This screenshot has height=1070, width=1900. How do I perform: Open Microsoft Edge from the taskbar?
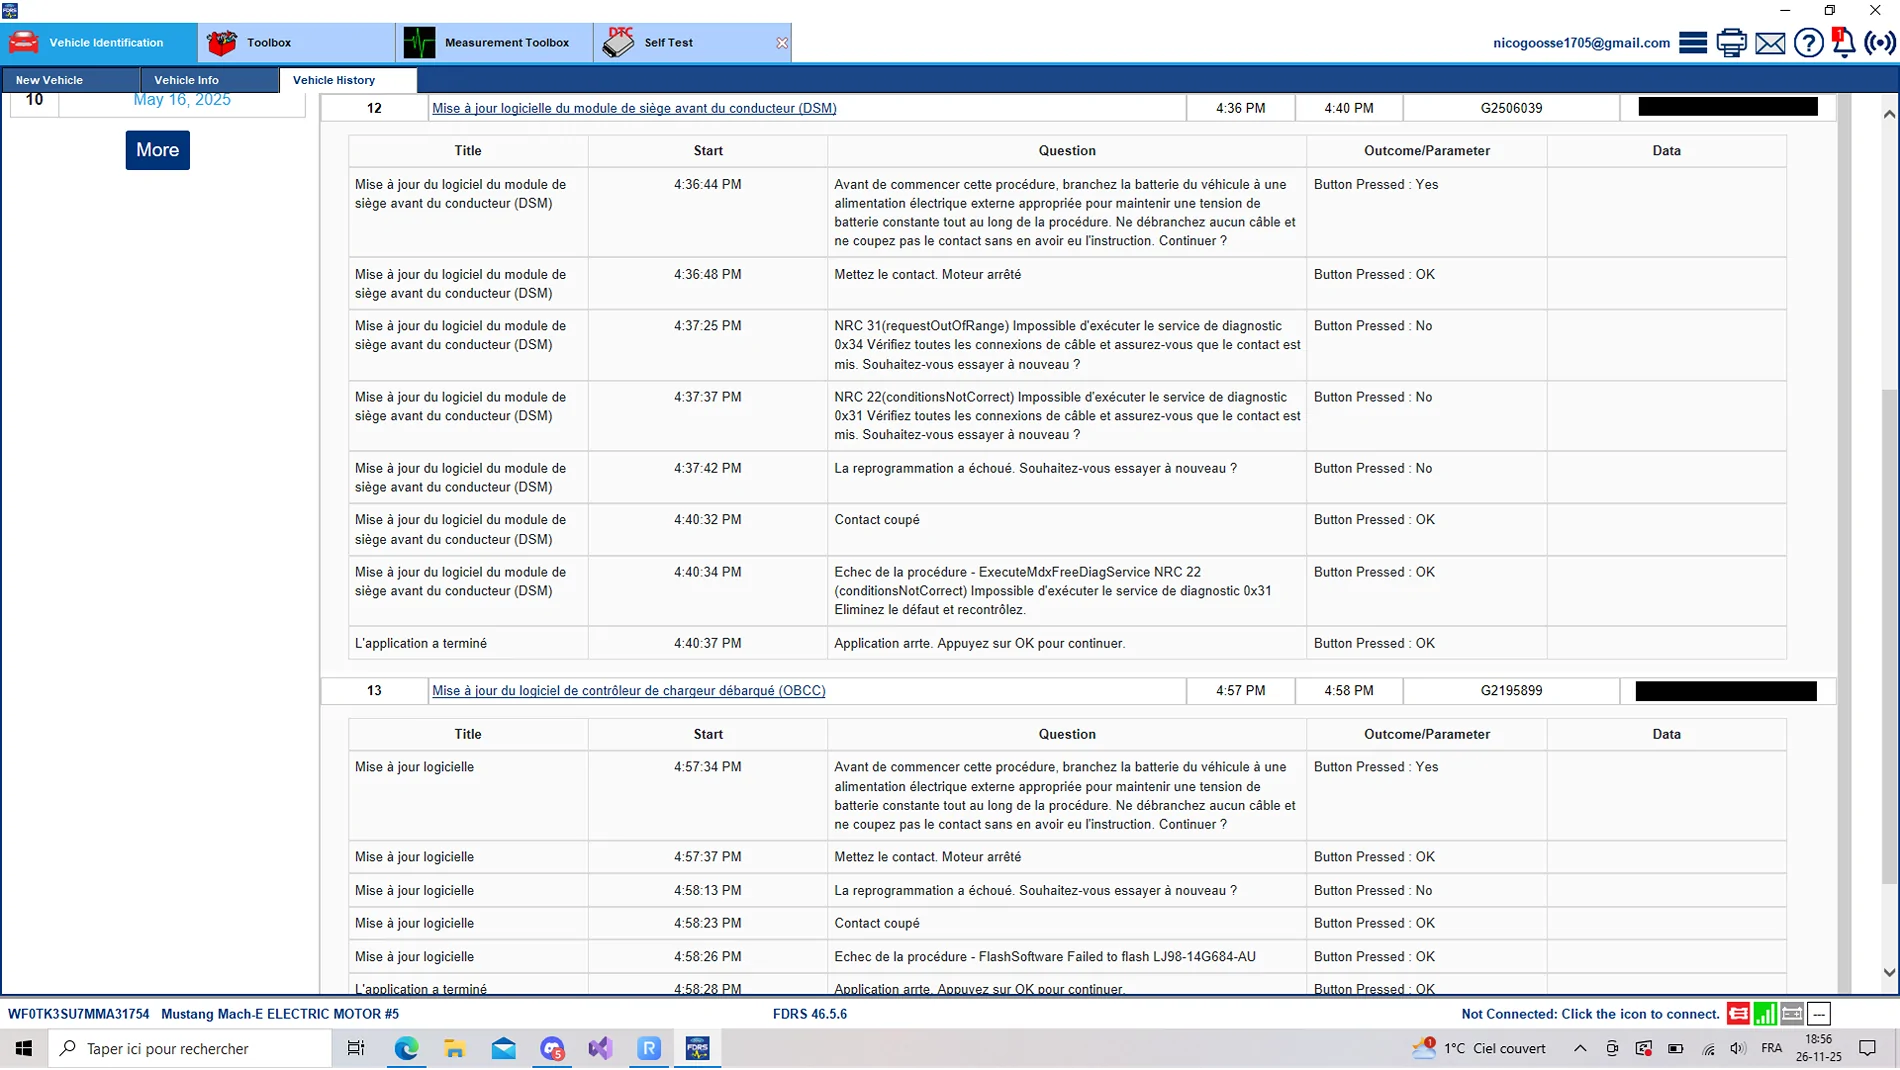point(406,1048)
